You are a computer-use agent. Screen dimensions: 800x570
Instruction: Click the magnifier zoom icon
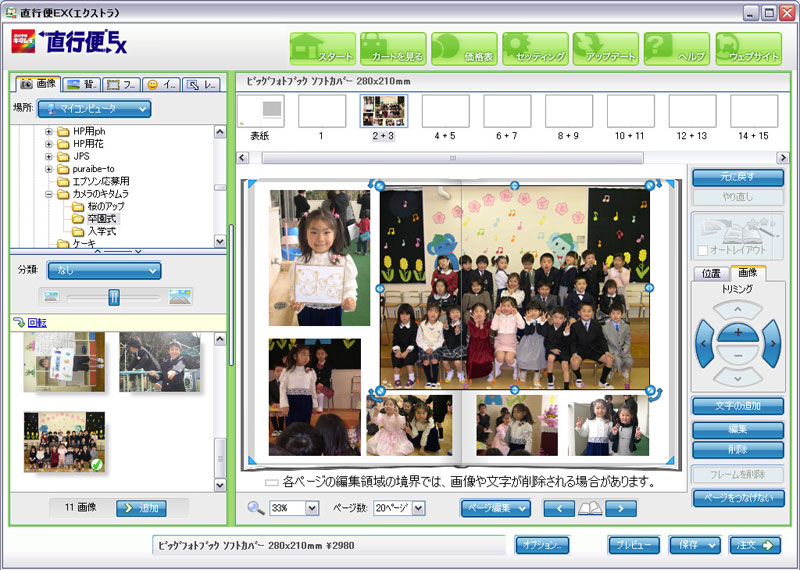coord(256,509)
